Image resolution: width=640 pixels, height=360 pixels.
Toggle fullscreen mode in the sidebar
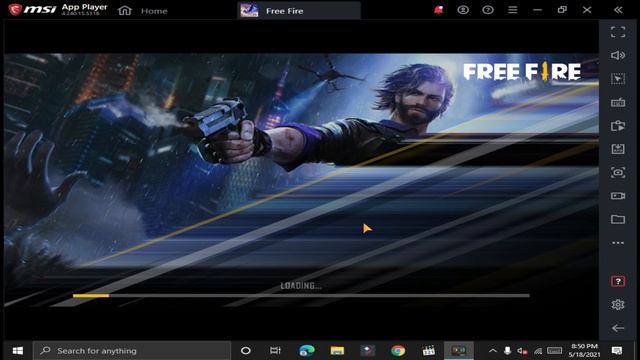pyautogui.click(x=618, y=32)
